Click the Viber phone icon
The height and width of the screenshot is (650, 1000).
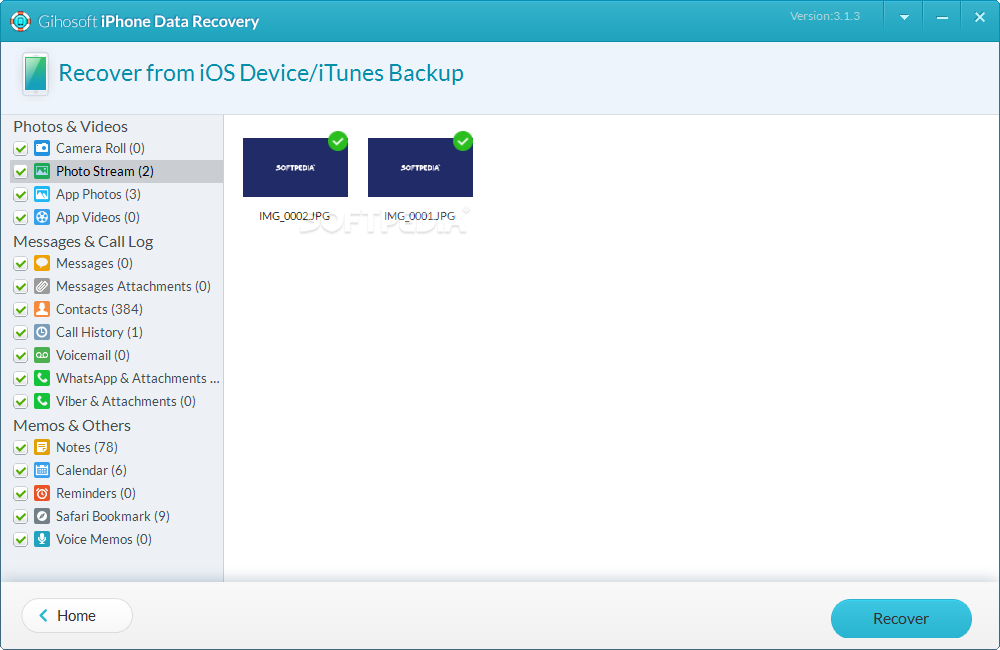(42, 401)
